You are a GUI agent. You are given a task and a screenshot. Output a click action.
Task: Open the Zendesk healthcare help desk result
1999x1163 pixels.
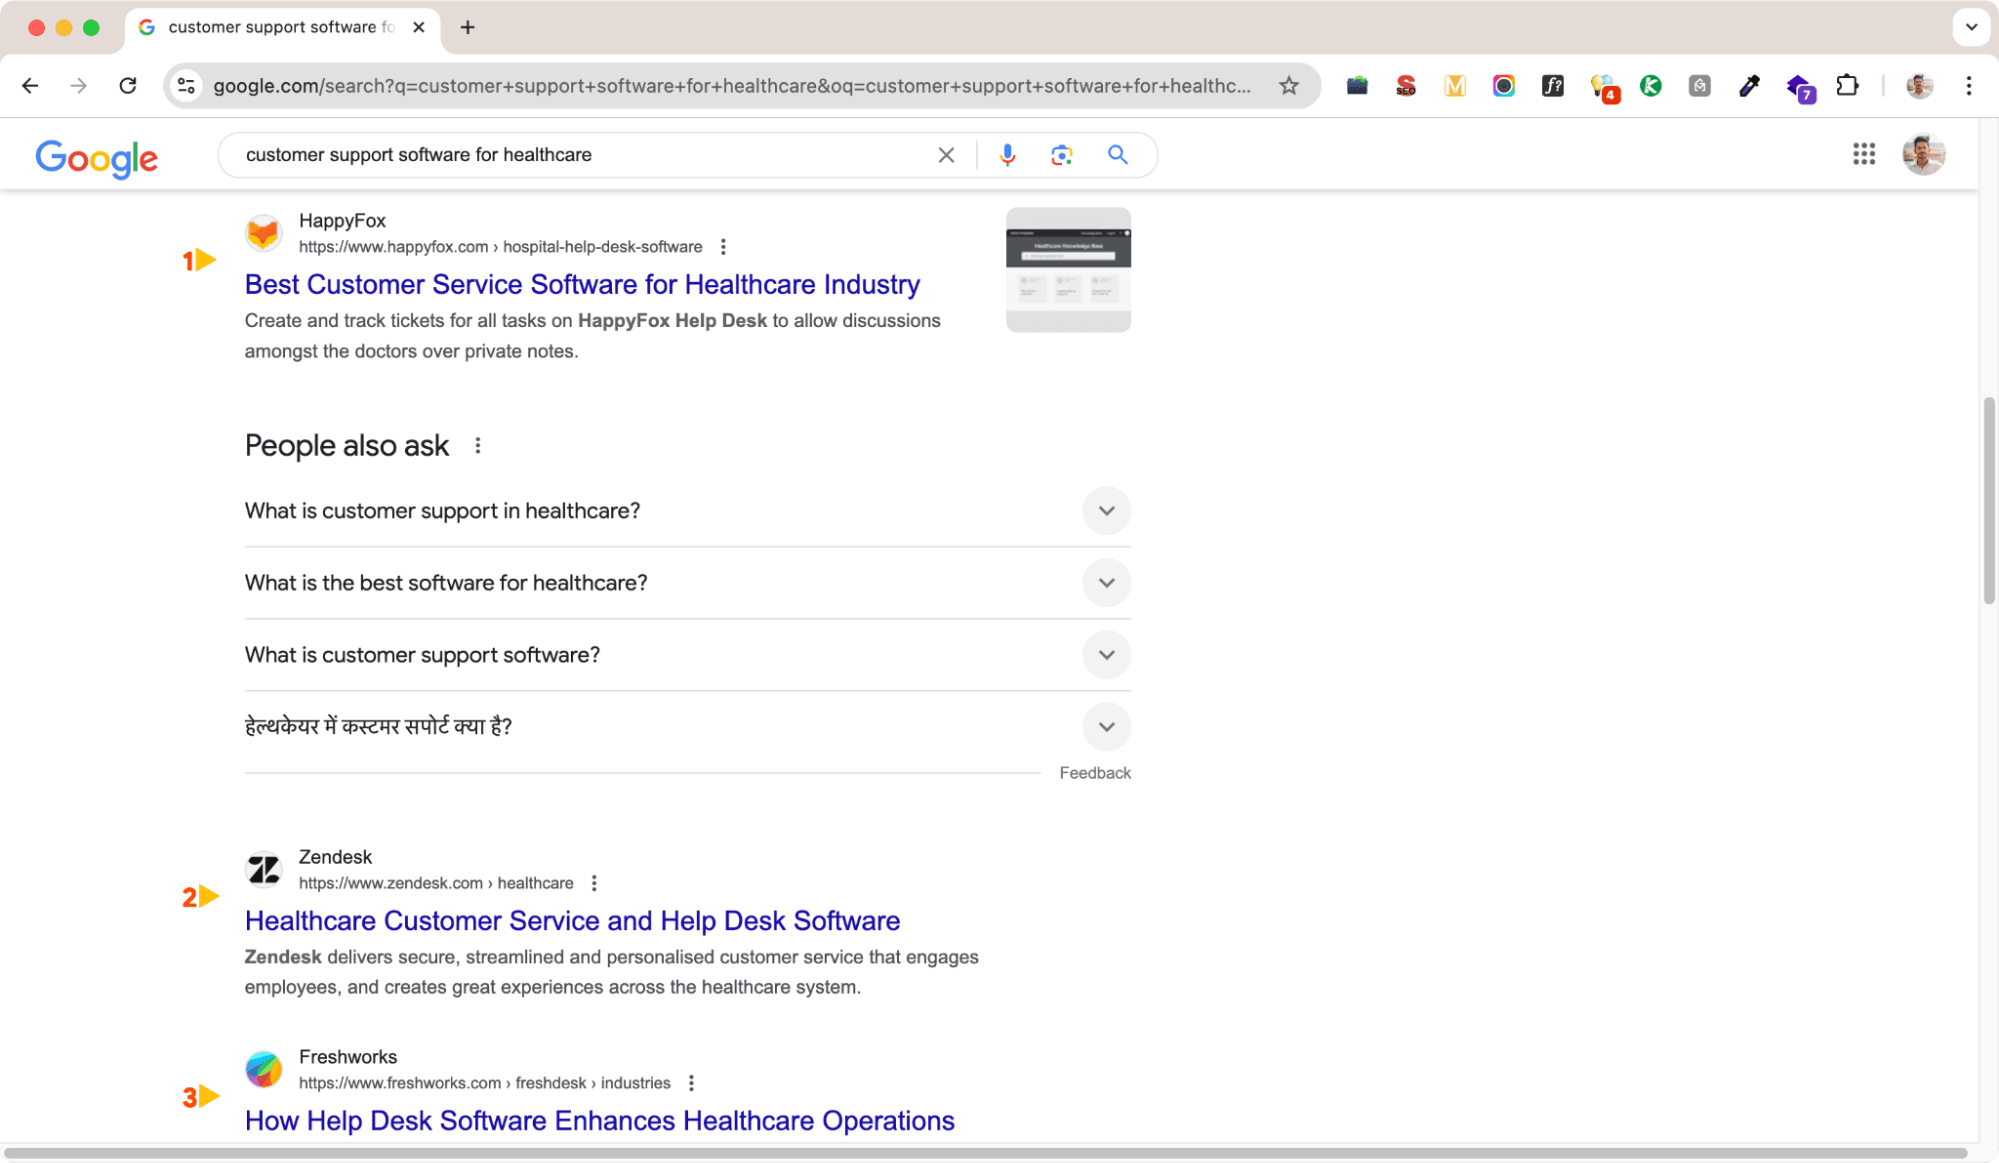point(572,920)
